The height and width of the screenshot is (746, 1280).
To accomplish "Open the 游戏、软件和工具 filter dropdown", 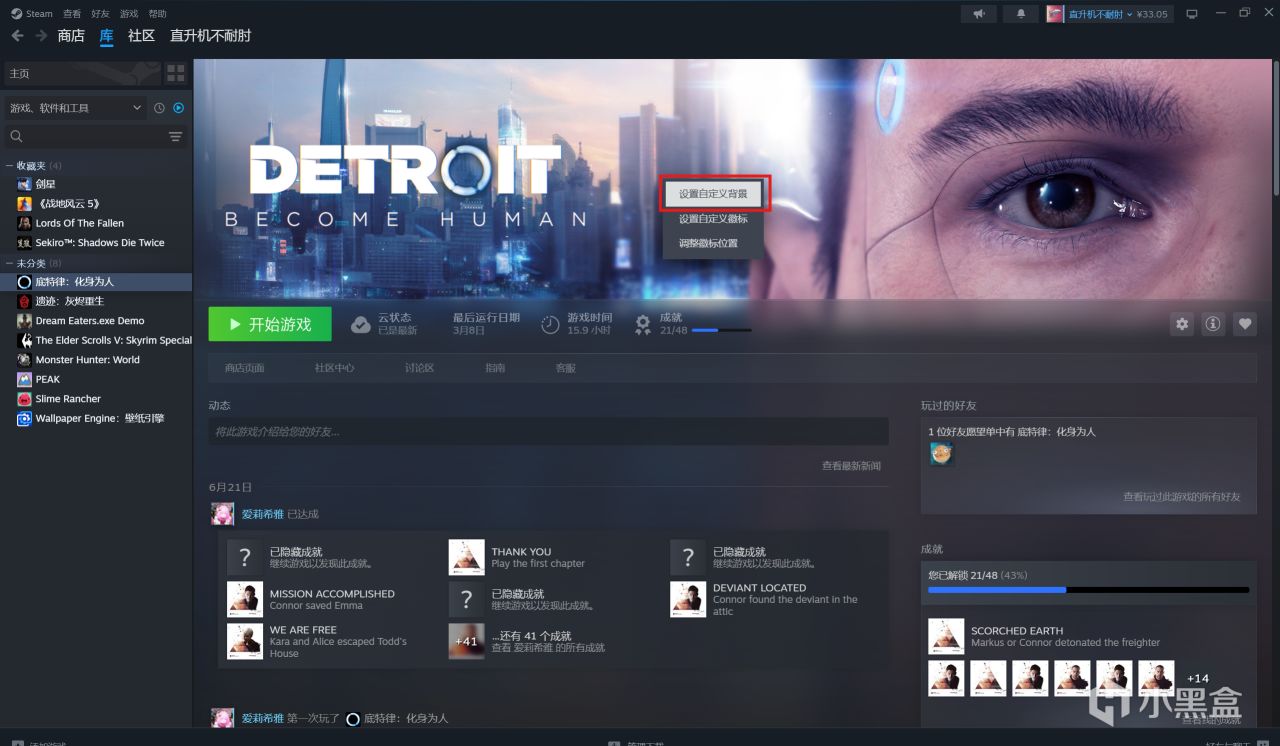I will (x=76, y=108).
